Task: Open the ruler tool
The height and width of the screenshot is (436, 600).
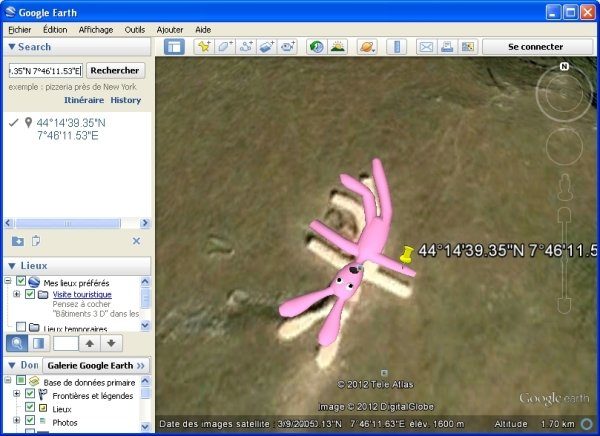Action: coord(396,47)
